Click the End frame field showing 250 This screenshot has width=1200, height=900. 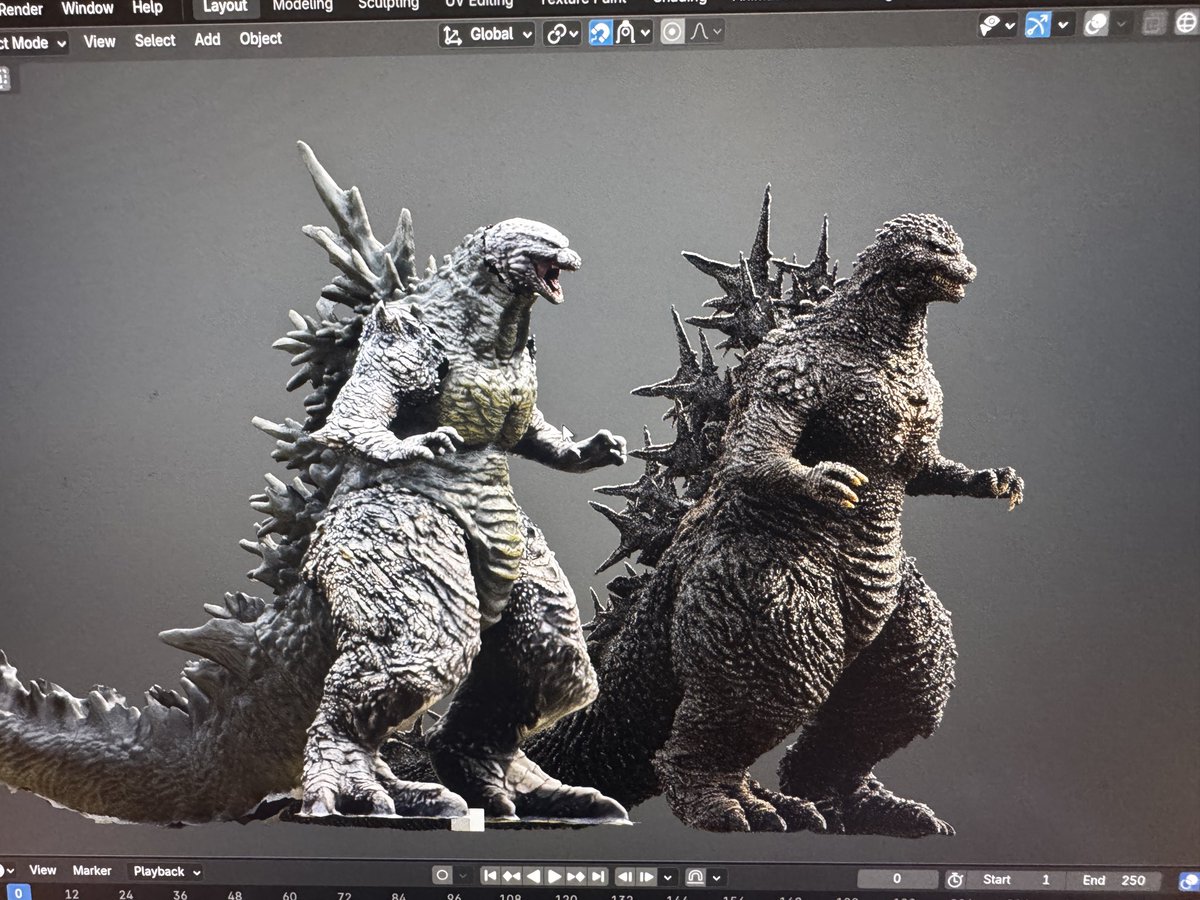click(x=1113, y=881)
